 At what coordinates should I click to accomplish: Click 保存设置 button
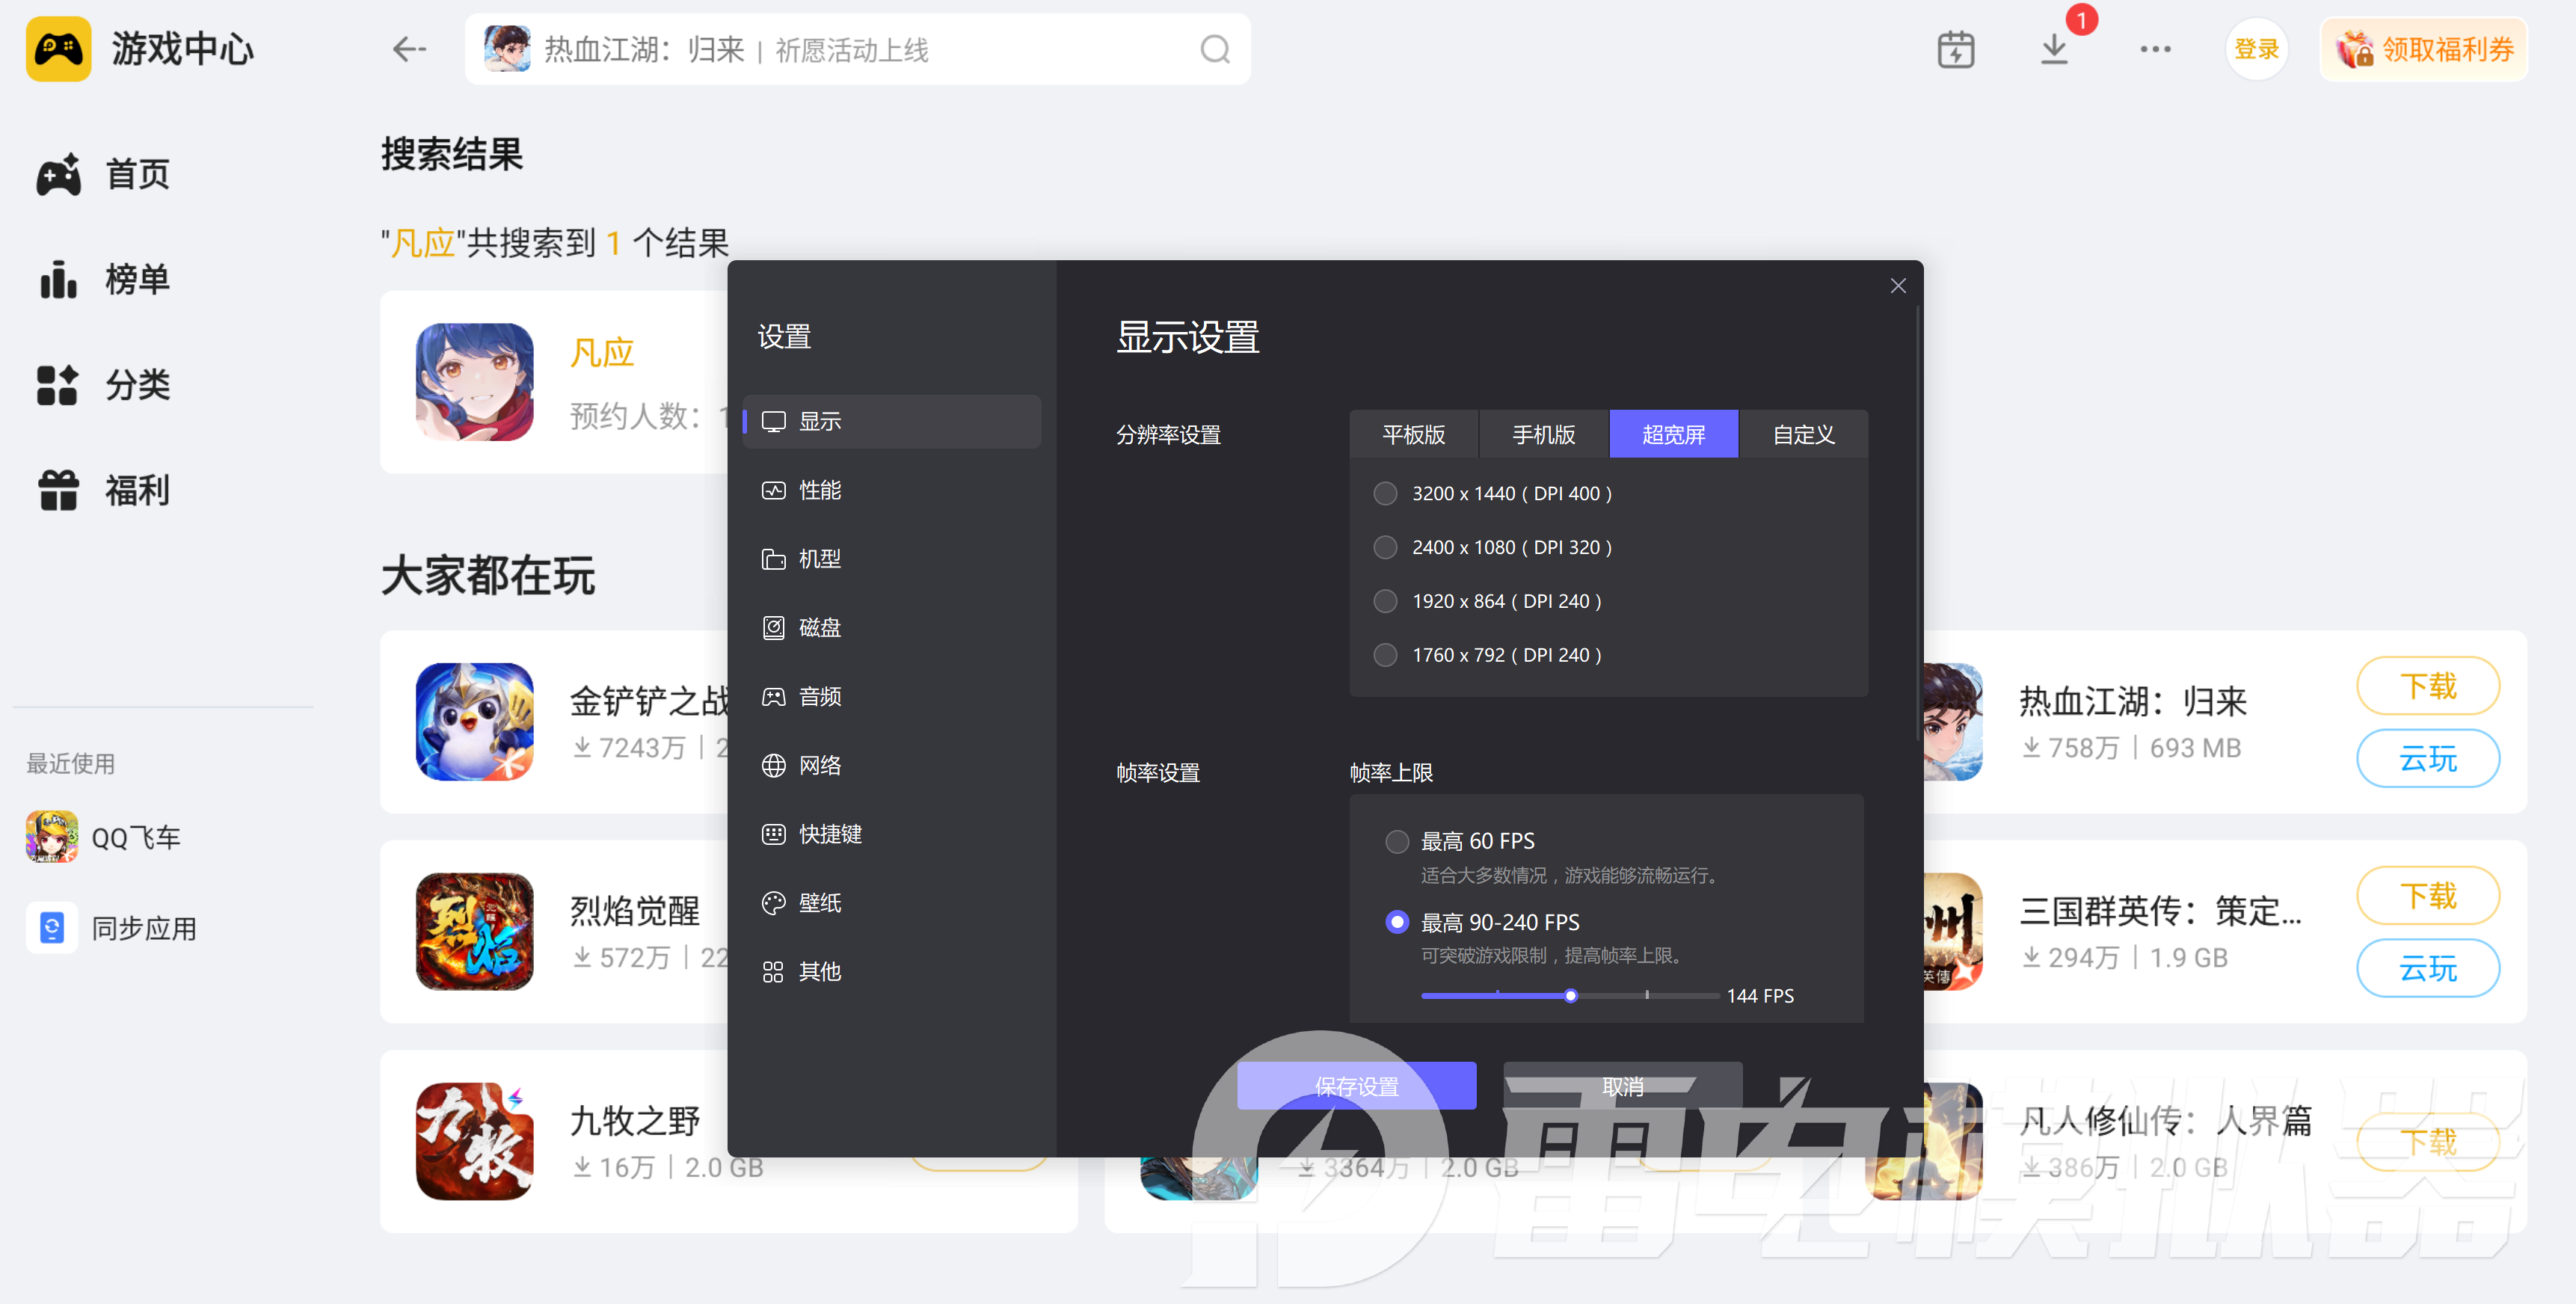(1356, 1085)
